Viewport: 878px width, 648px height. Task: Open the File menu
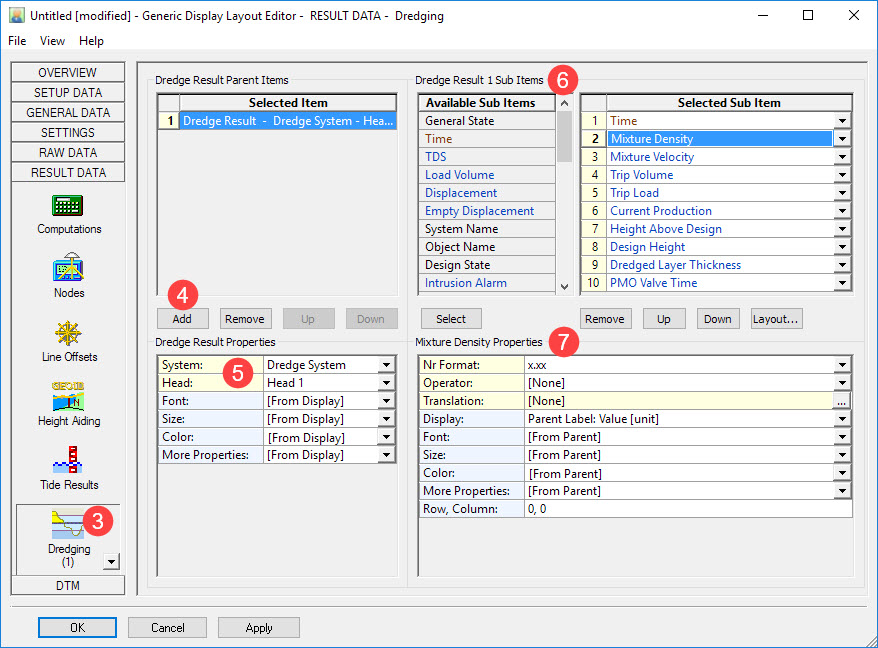pyautogui.click(x=18, y=41)
